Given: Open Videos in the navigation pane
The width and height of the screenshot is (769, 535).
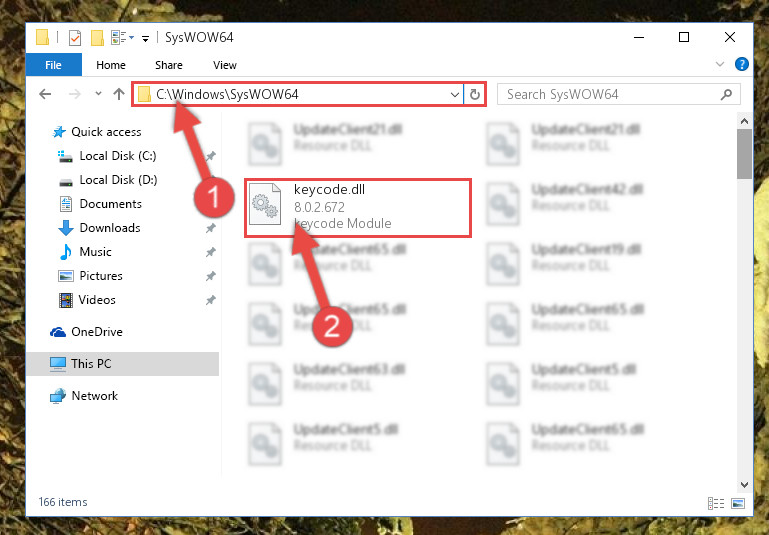Looking at the screenshot, I should pyautogui.click(x=97, y=300).
